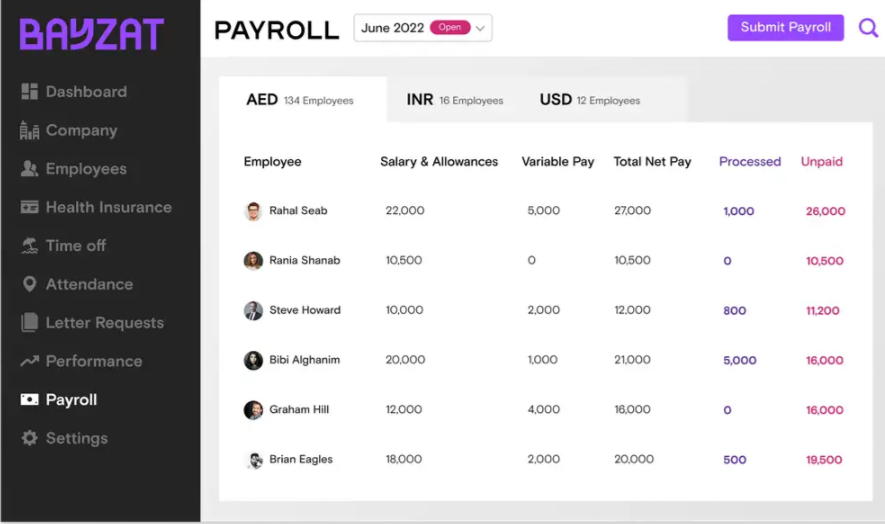Image resolution: width=885 pixels, height=524 pixels.
Task: Open Bibi Alghanim's employee row
Action: pos(545,360)
